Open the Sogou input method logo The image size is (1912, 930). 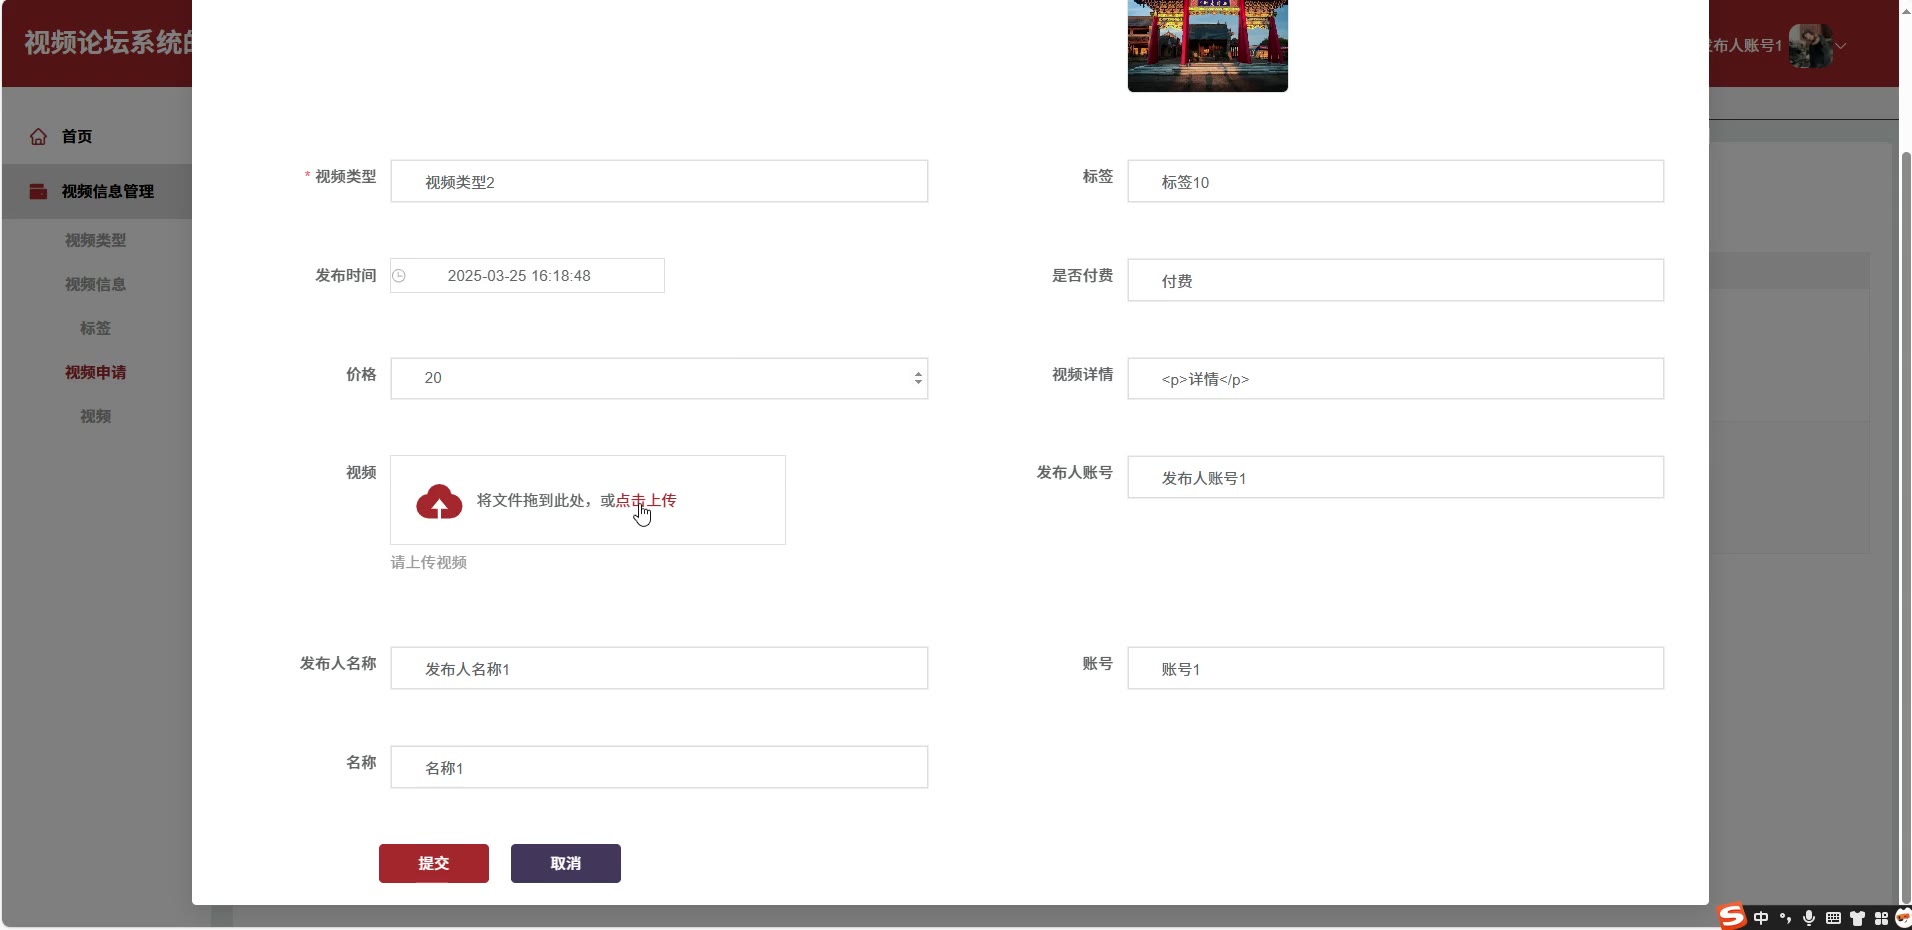[1732, 917]
